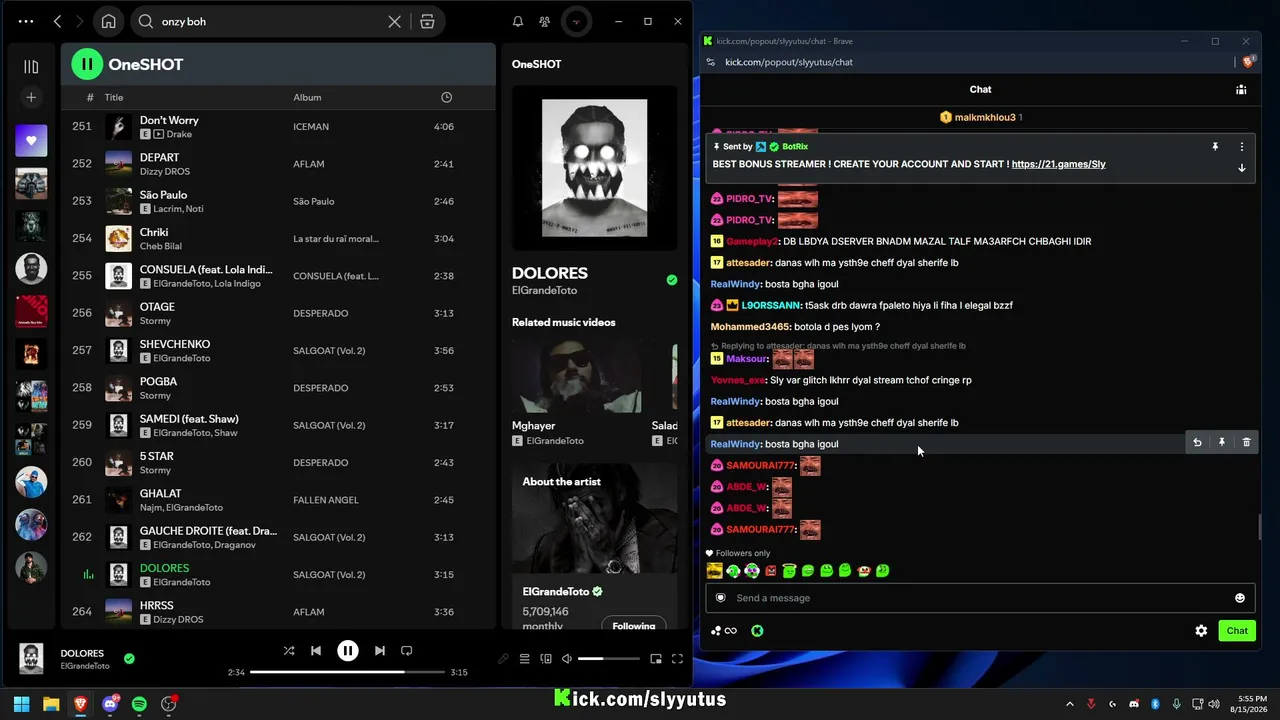Viewport: 1280px width, 720px height.
Task: Open the Windows Start menu
Action: coord(22,704)
